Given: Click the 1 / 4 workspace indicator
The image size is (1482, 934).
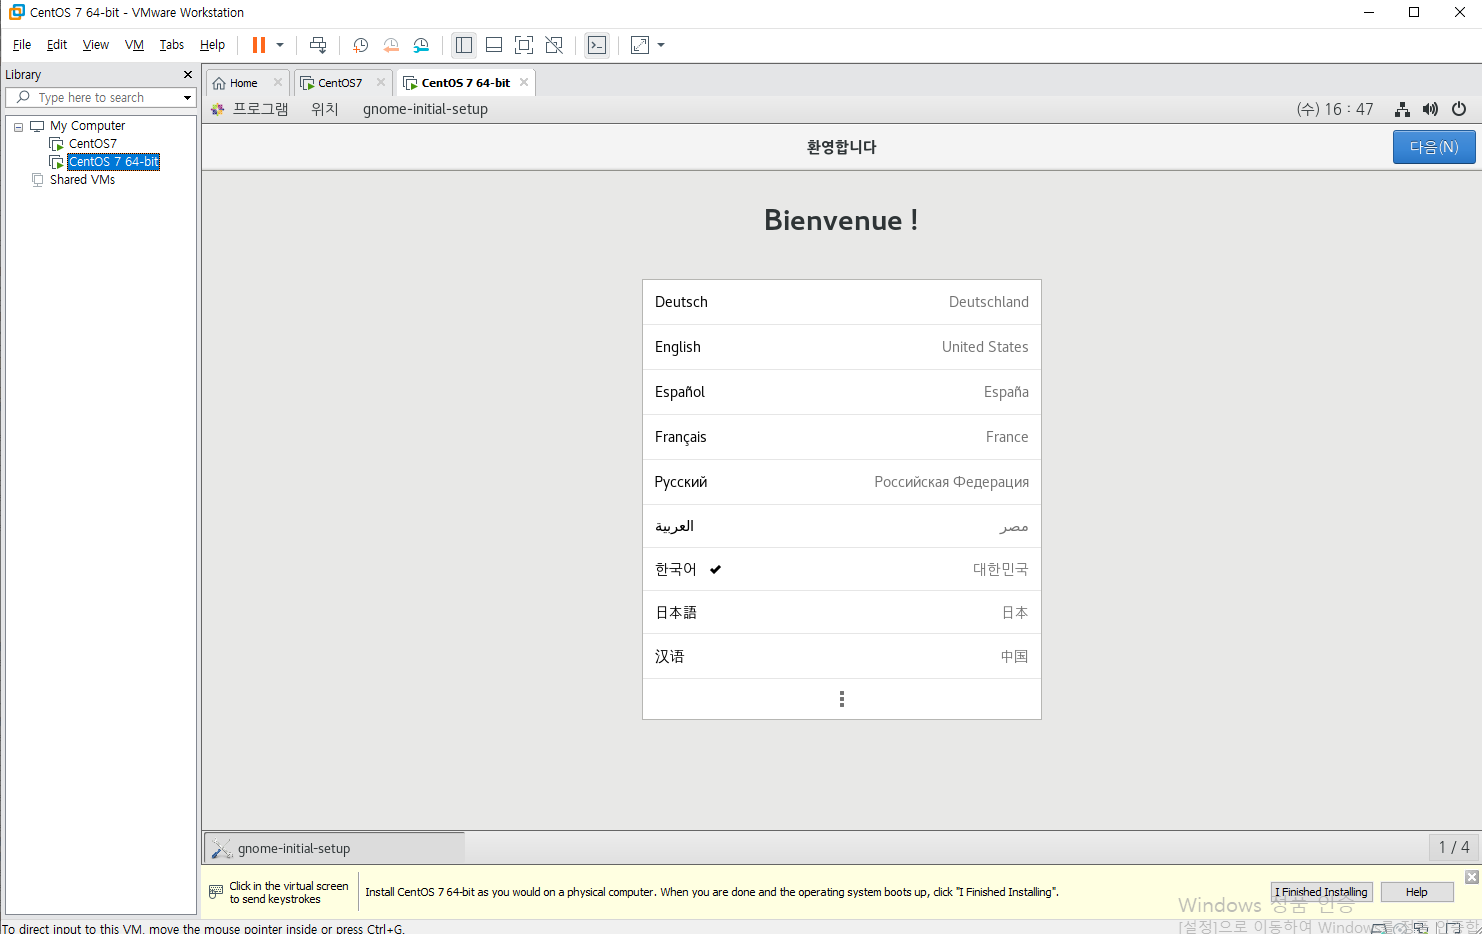Looking at the screenshot, I should (1453, 847).
